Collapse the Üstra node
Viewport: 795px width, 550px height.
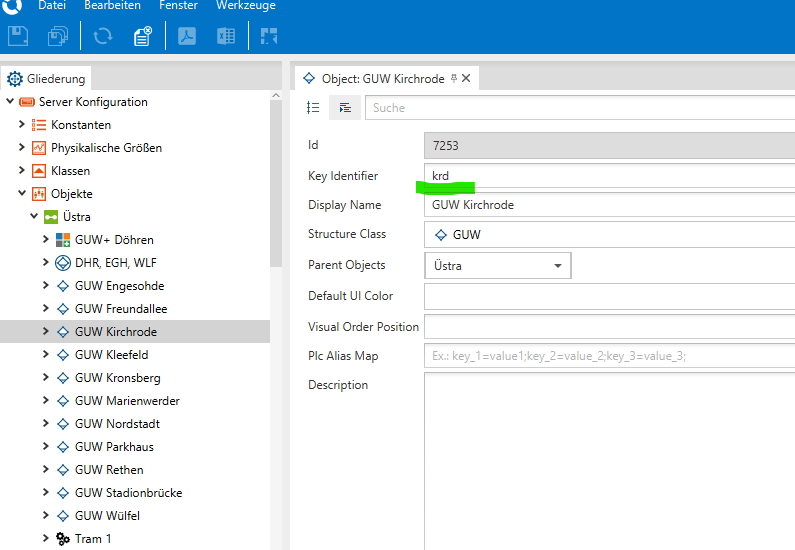coord(34,216)
